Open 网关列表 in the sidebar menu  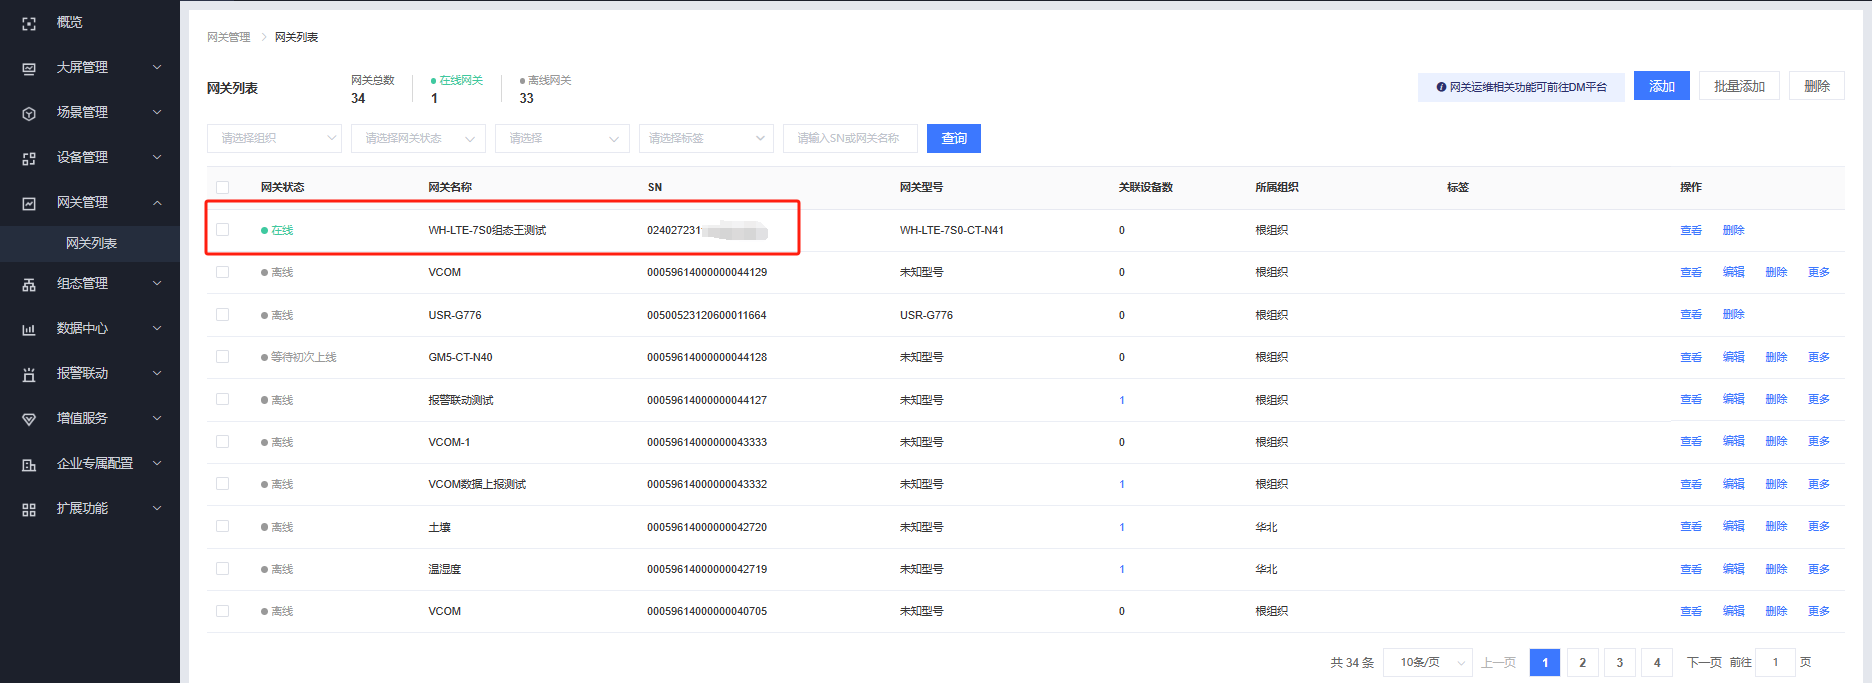click(x=91, y=243)
